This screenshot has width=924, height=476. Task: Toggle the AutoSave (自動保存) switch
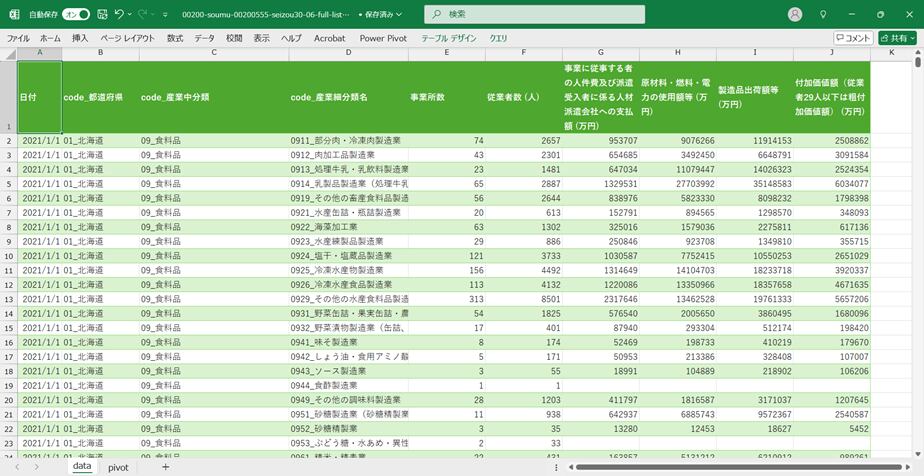[x=75, y=15]
